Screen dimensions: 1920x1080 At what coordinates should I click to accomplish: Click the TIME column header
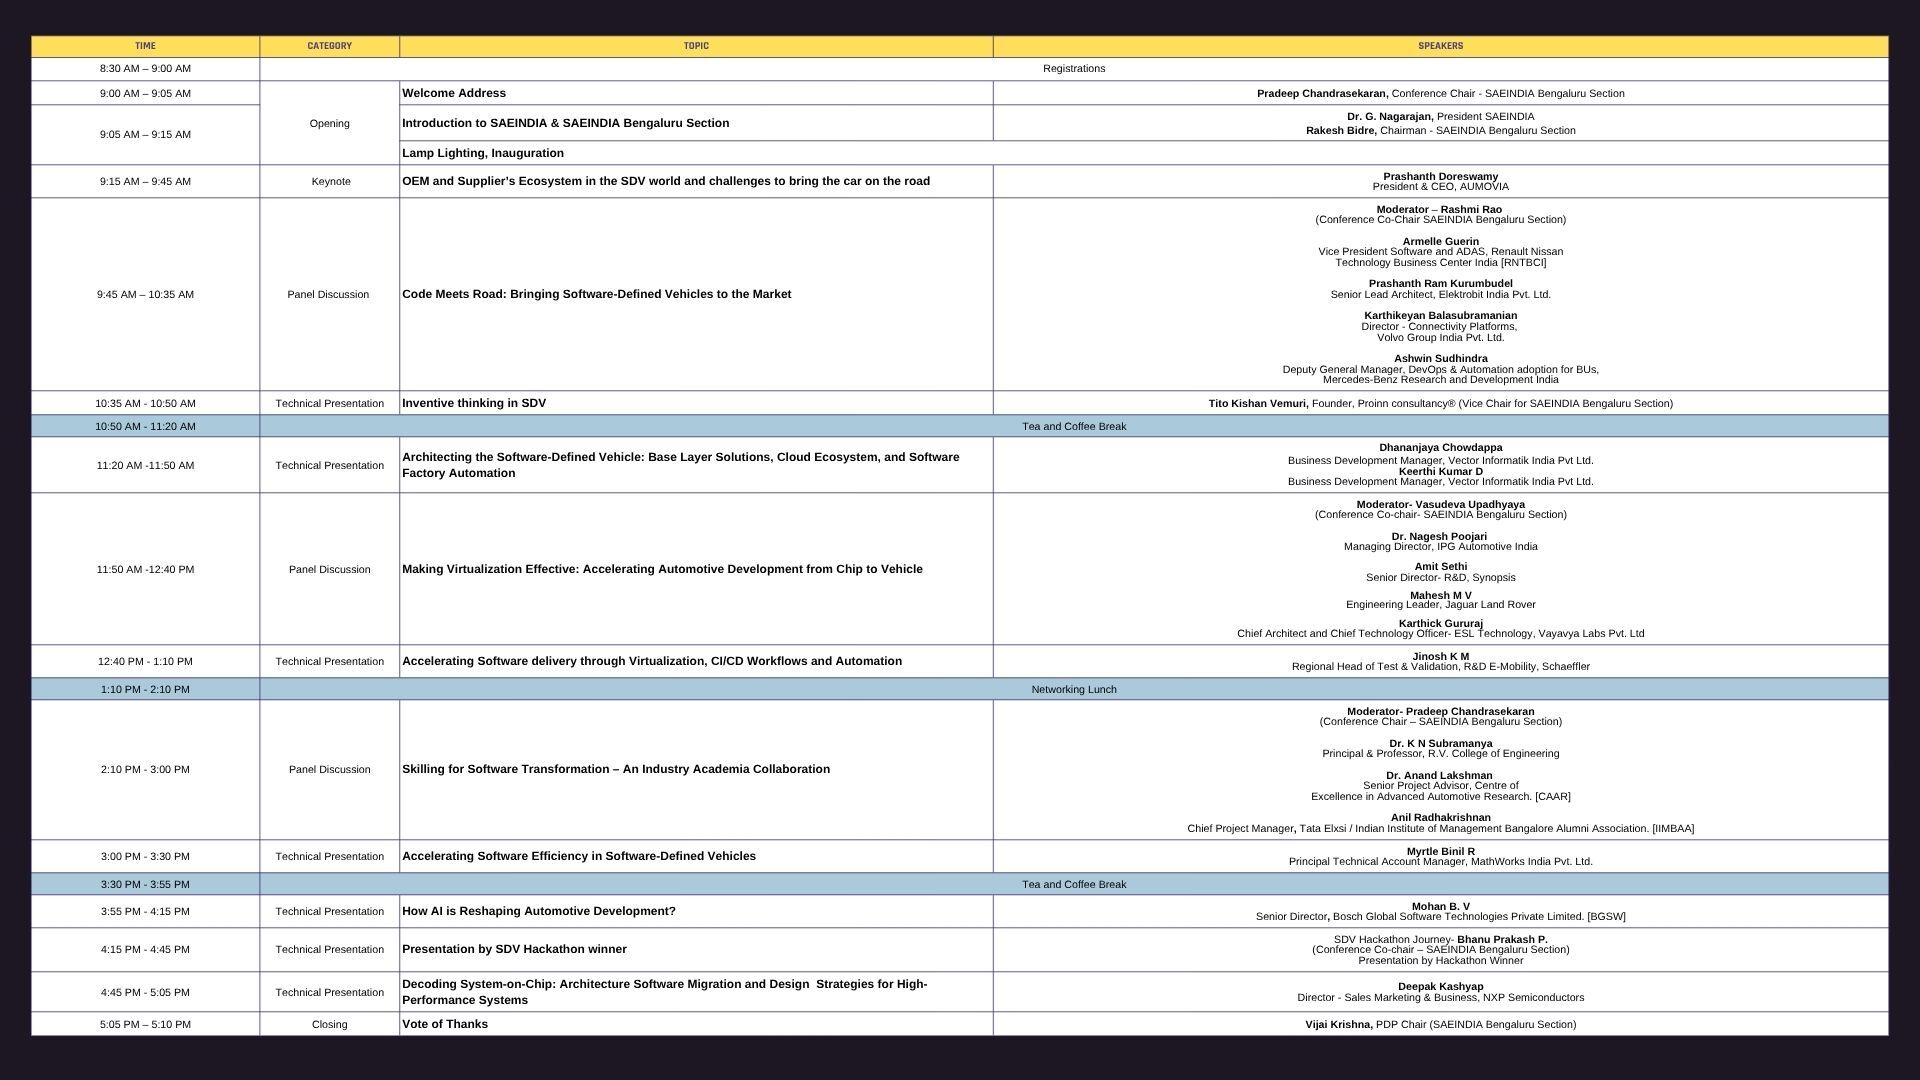[145, 45]
